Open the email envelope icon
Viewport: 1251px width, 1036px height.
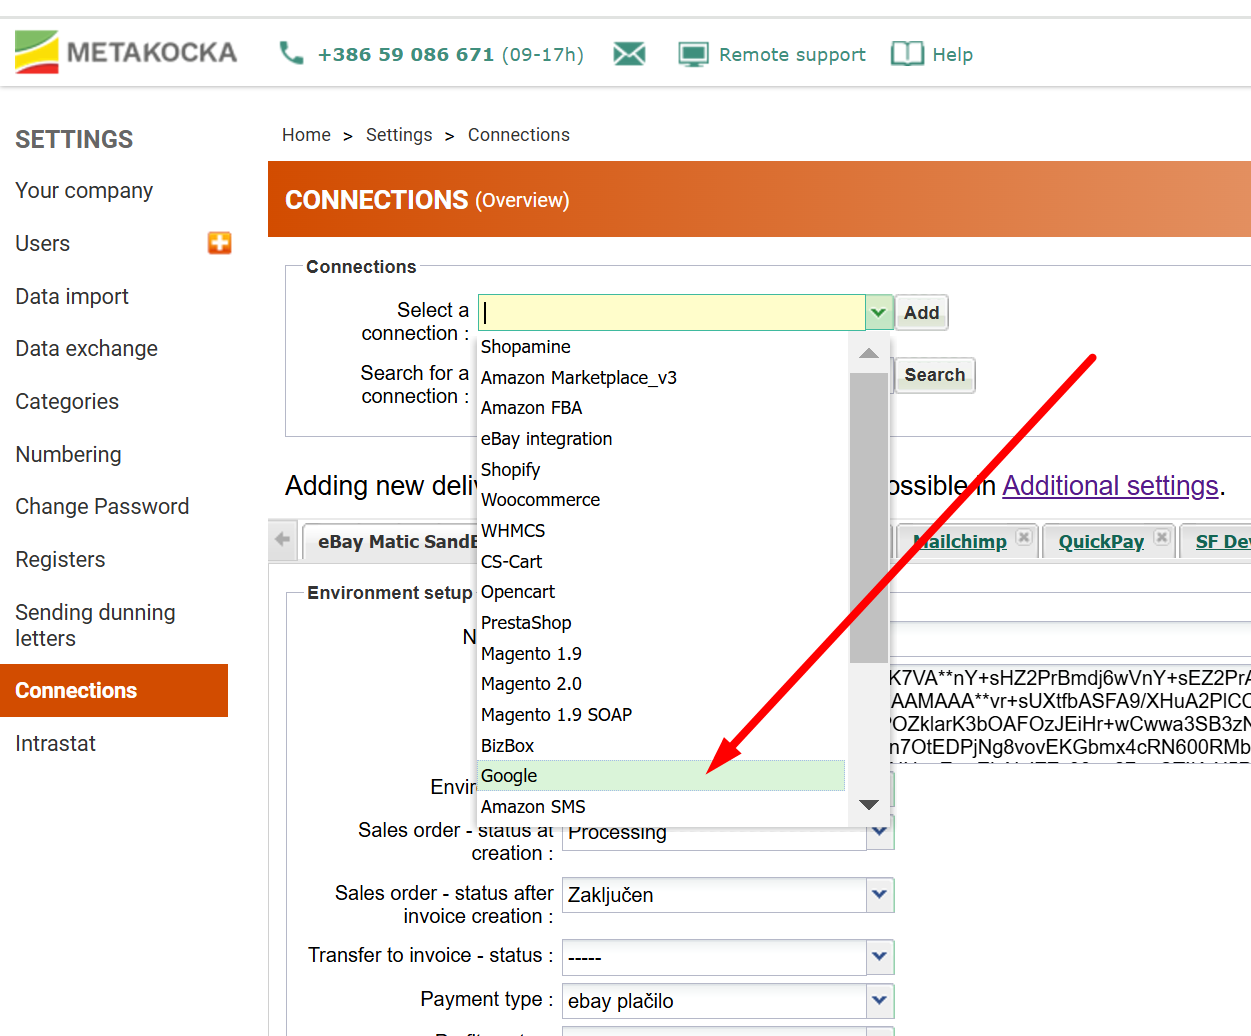(629, 54)
